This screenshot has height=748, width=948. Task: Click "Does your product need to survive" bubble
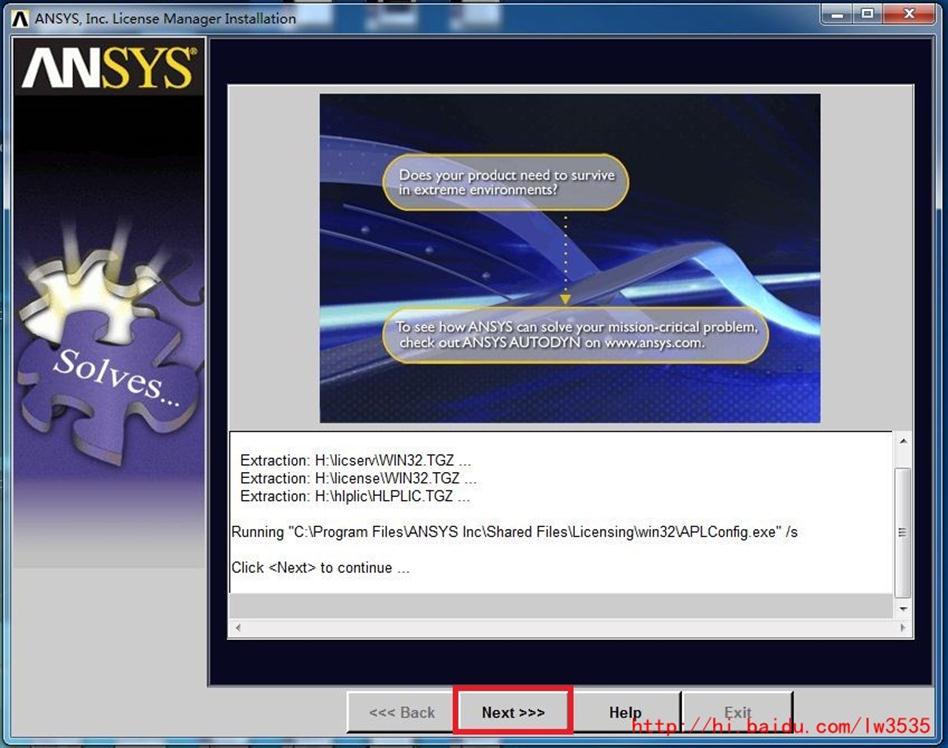coord(505,182)
